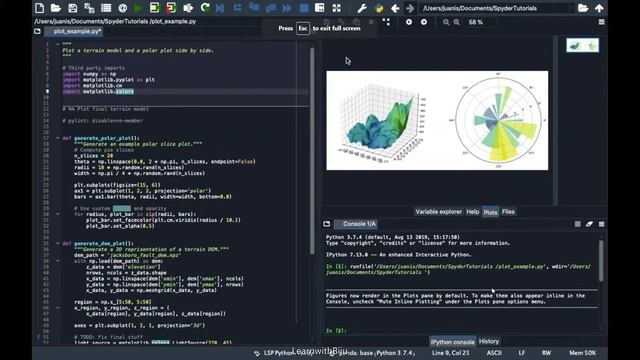Switch to the Files tab
640x360 pixels.
click(x=508, y=212)
